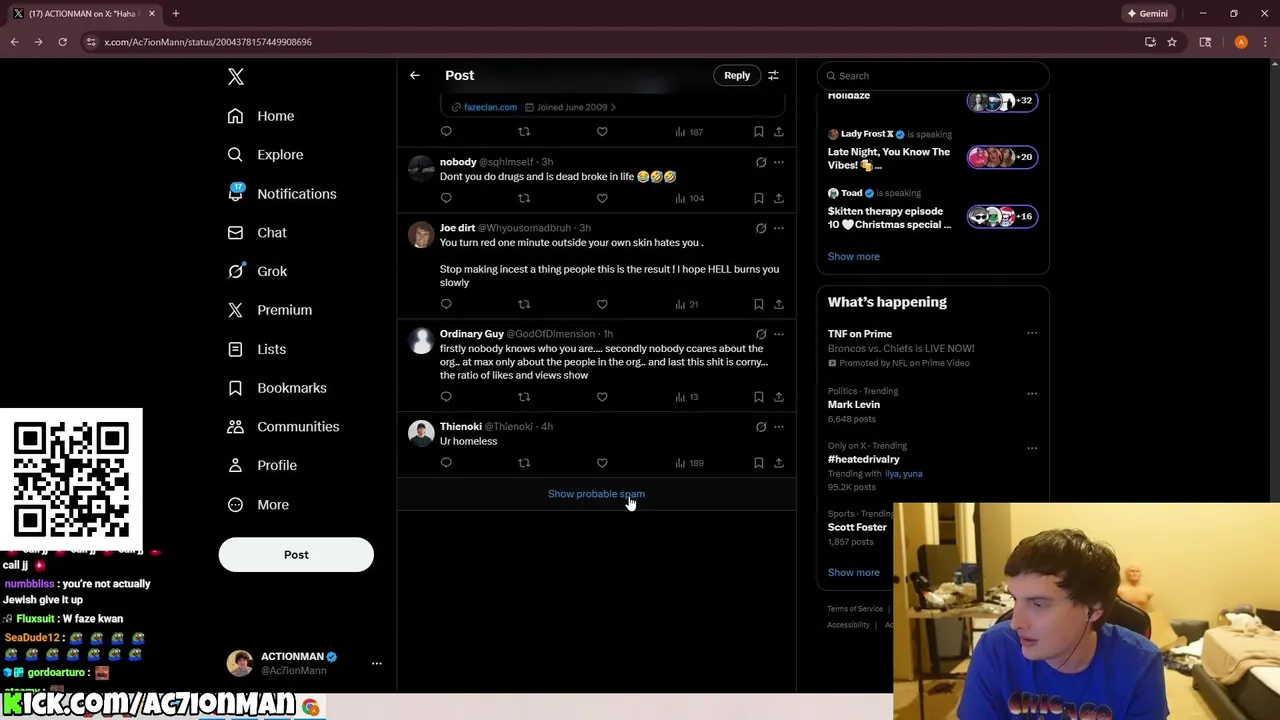This screenshot has height=720, width=1280.
Task: Open nobody's username link
Action: point(458,162)
